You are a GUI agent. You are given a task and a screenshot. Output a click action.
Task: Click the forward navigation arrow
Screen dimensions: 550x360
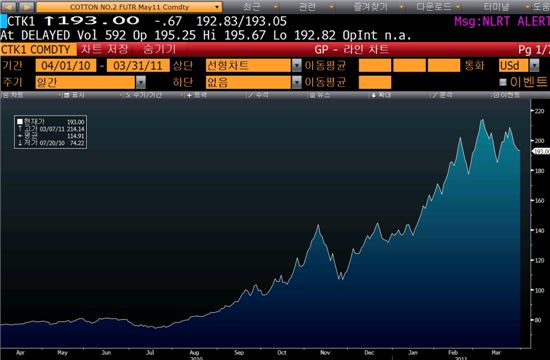(26, 7)
